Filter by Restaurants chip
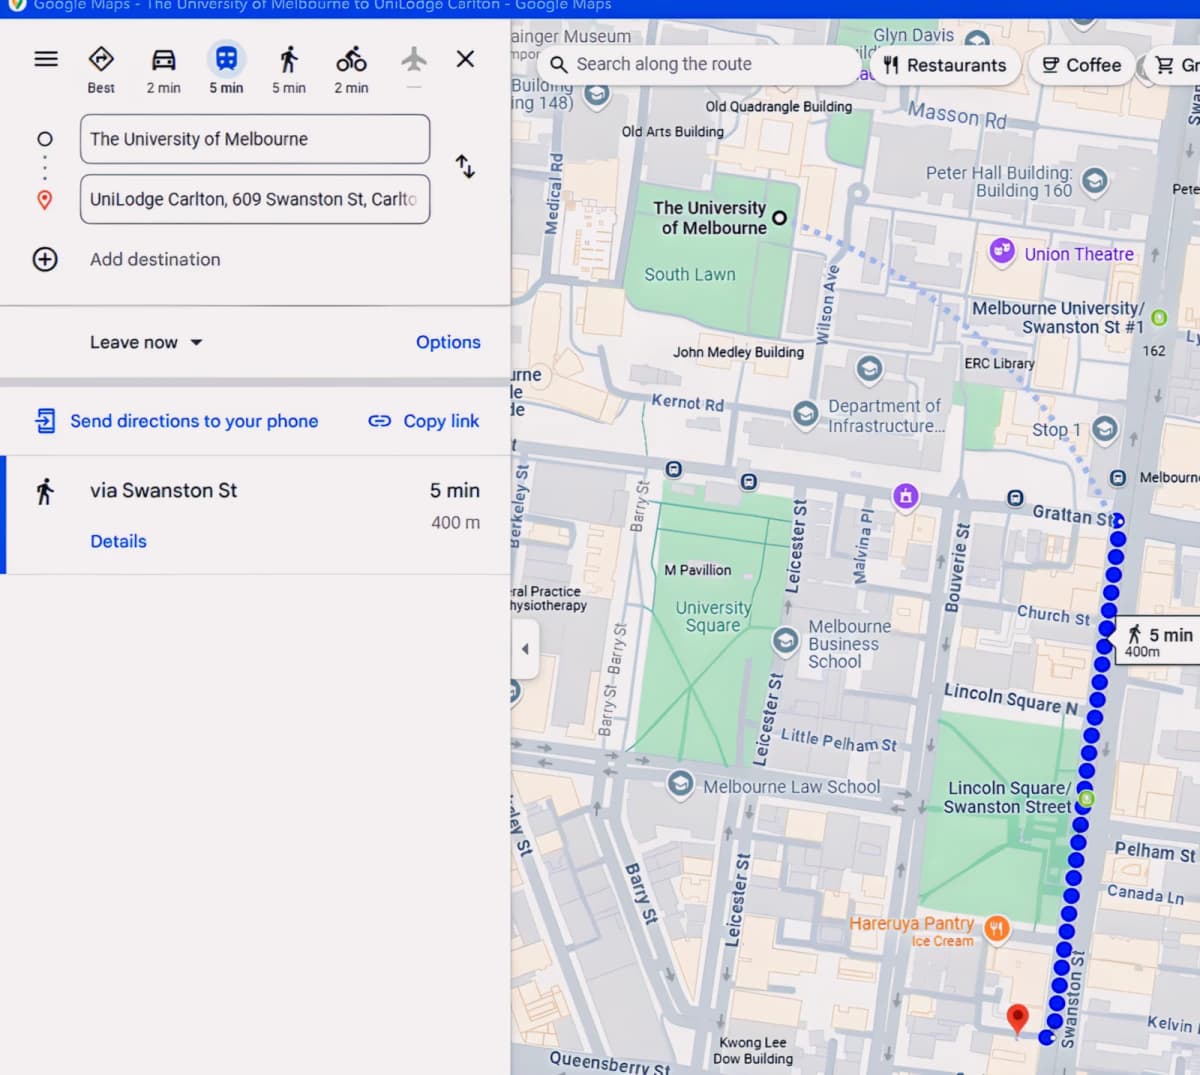Screen dimensions: 1200x1075 pos(945,65)
